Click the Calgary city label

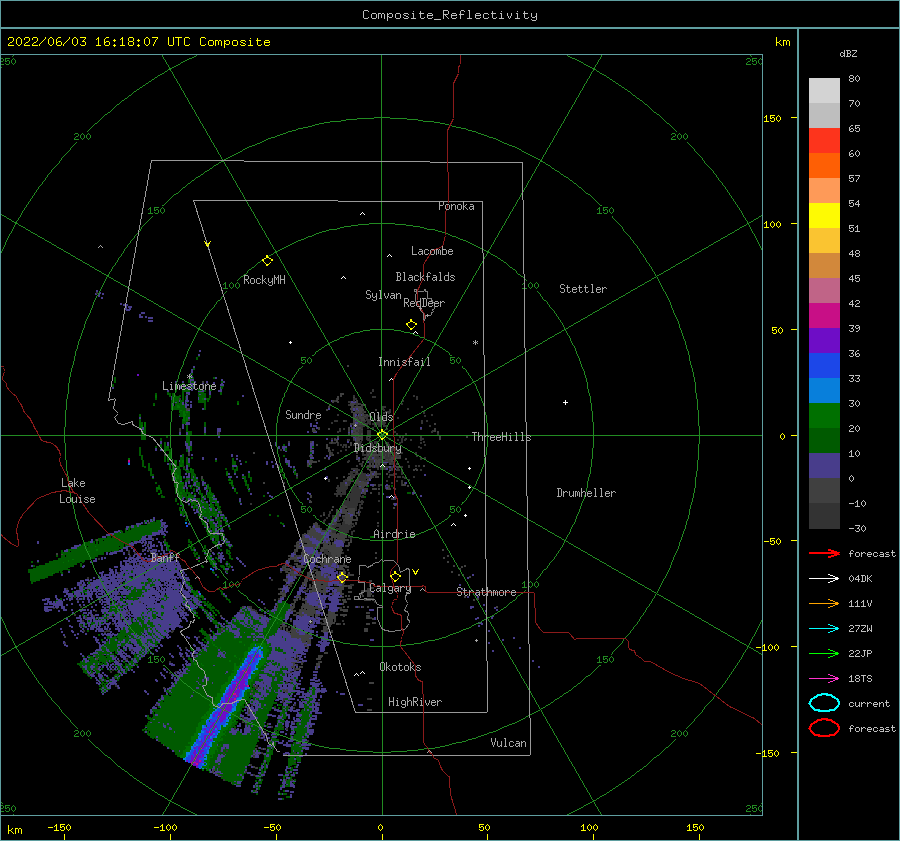point(390,588)
